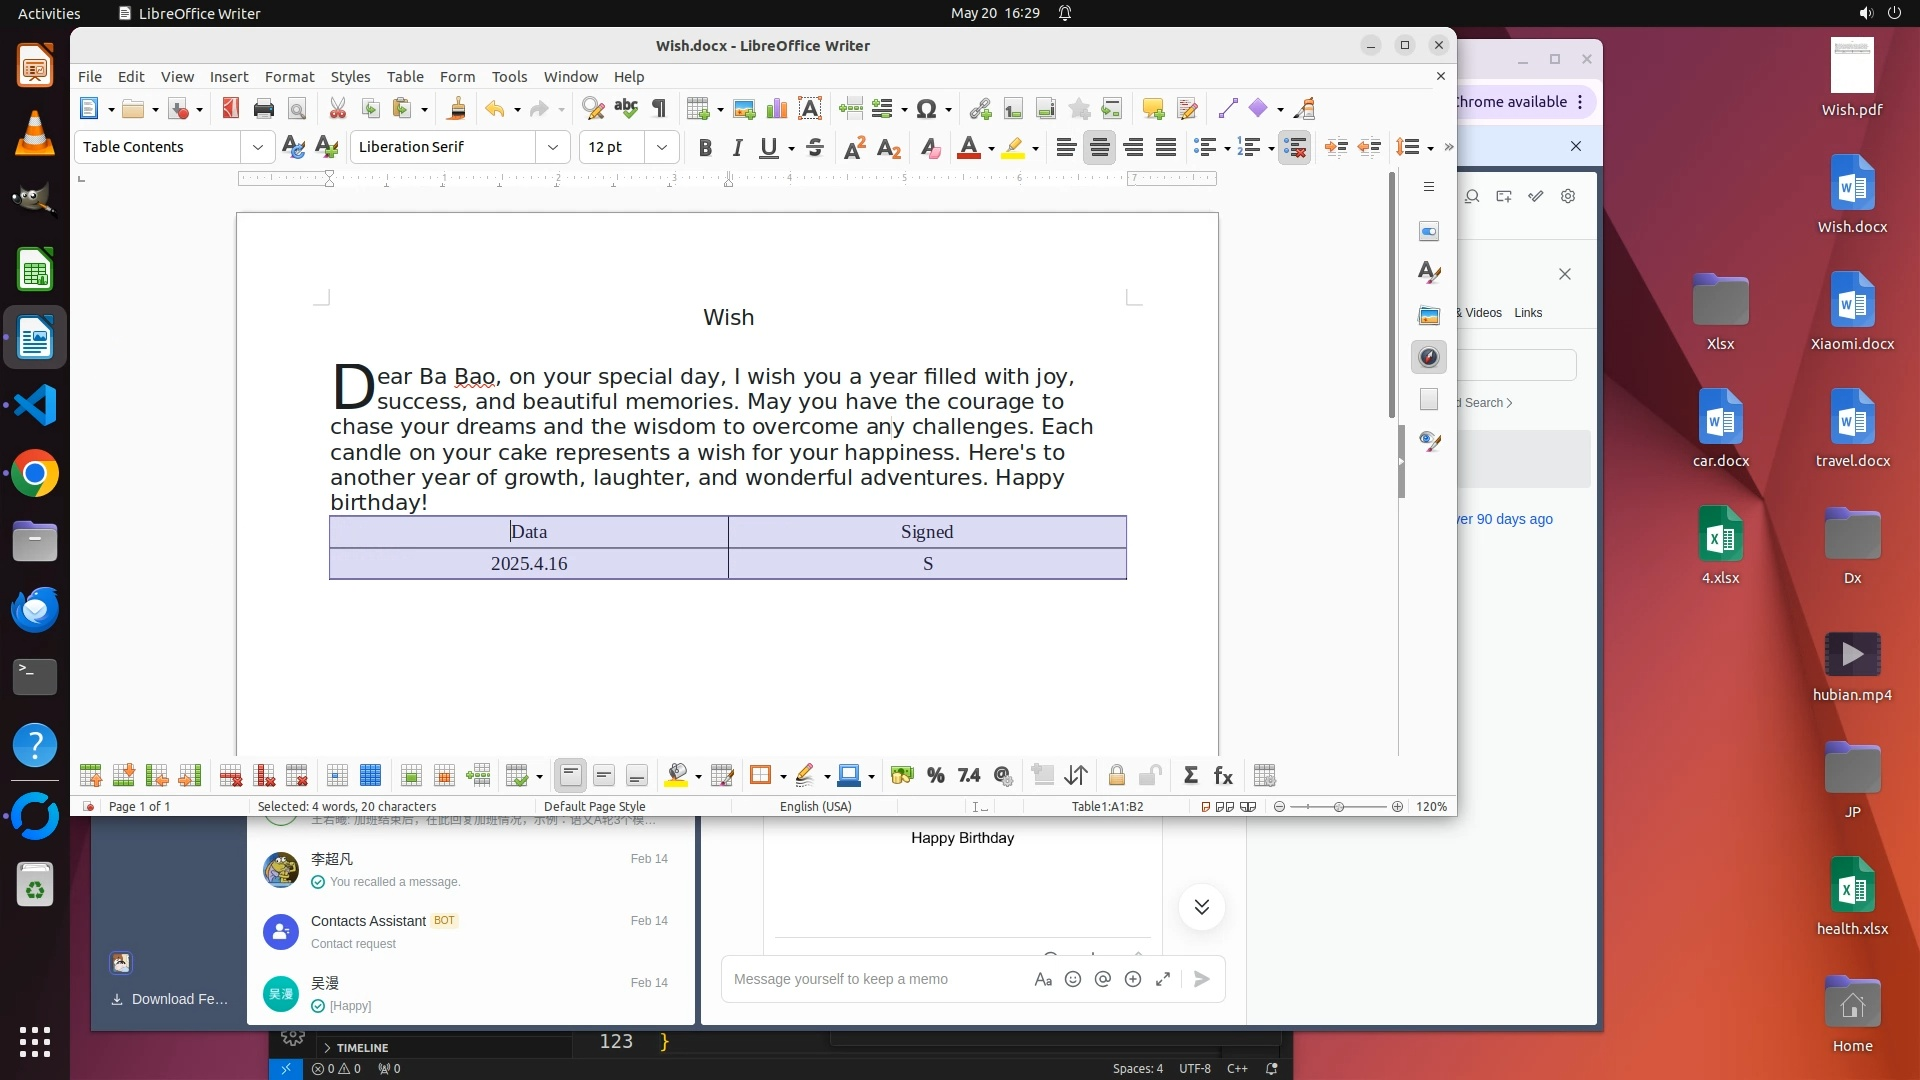Click the Signed table header cell

927,532
